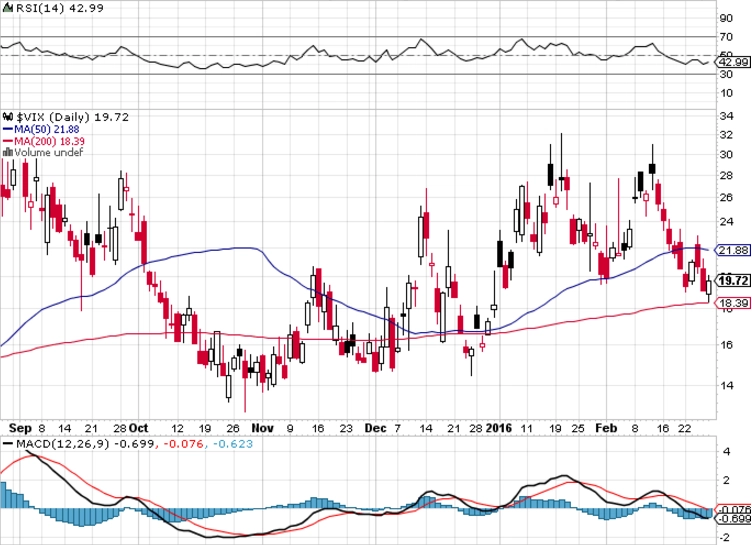Click the red MA(200) legend line
Image resolution: width=752 pixels, height=545 pixels.
(x=8, y=141)
